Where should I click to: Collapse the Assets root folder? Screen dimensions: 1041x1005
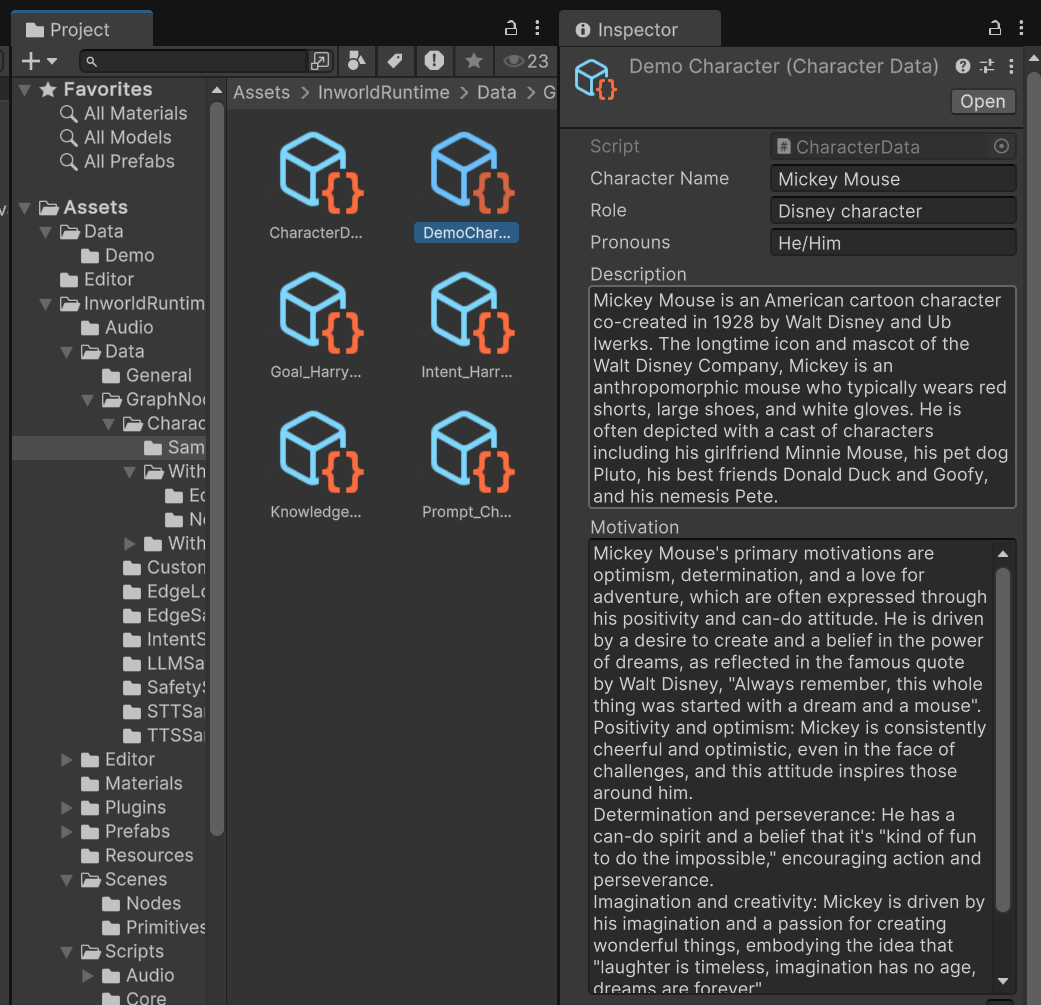[x=23, y=208]
